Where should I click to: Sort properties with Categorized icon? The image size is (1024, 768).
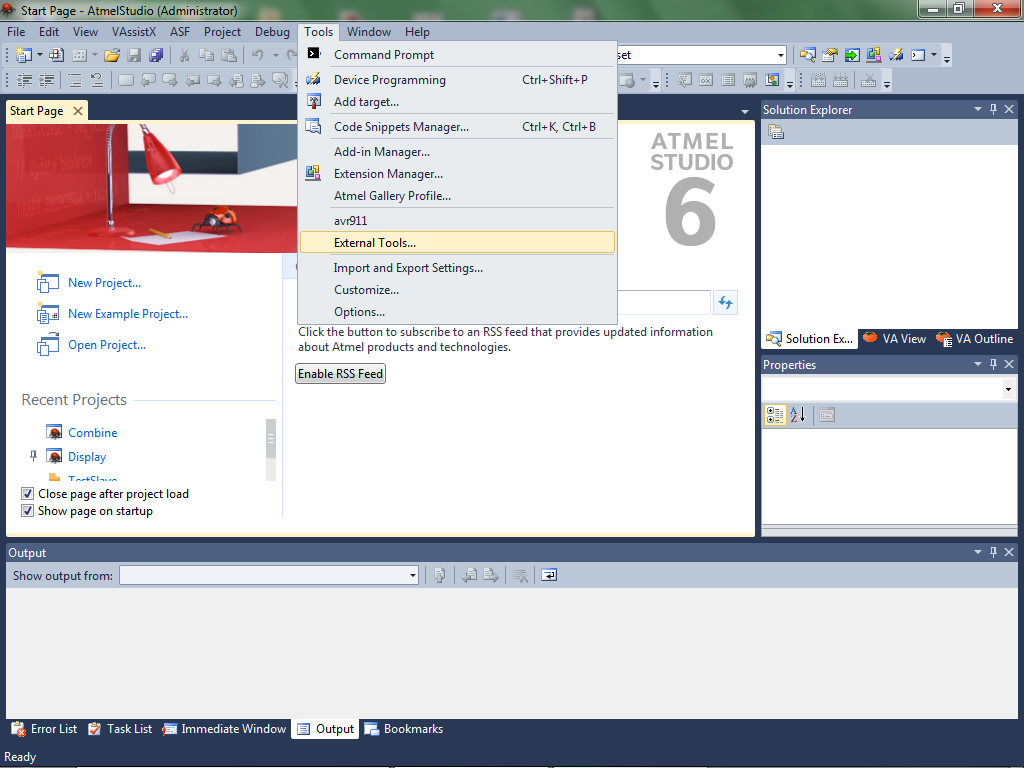tap(775, 415)
